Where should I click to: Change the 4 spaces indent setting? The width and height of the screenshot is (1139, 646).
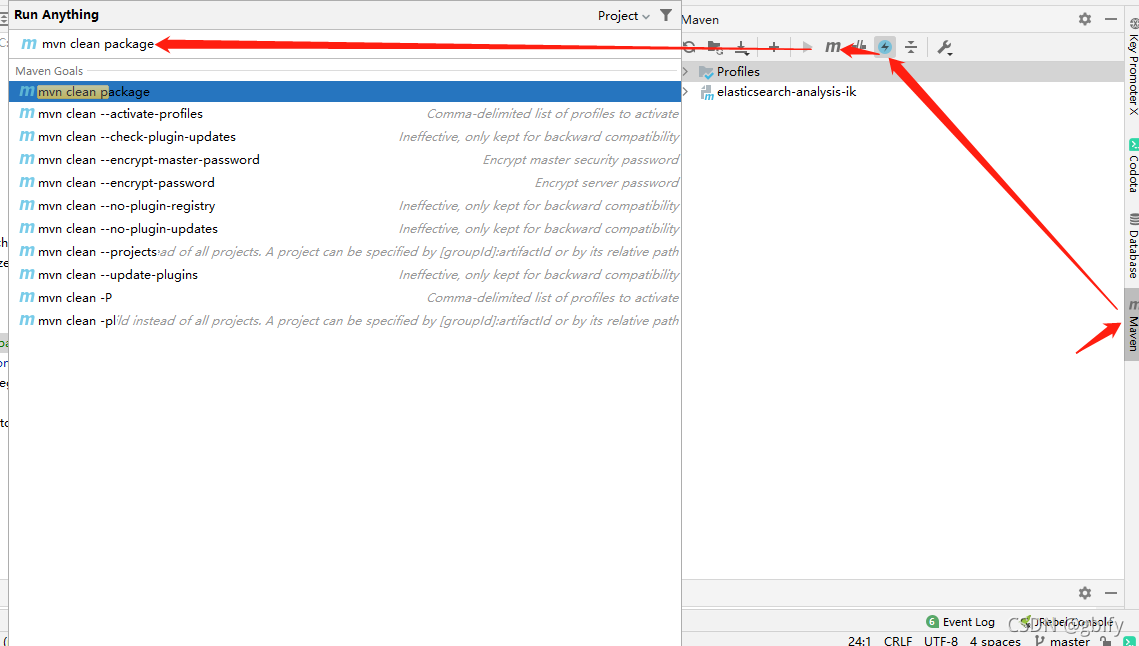pyautogui.click(x=995, y=641)
